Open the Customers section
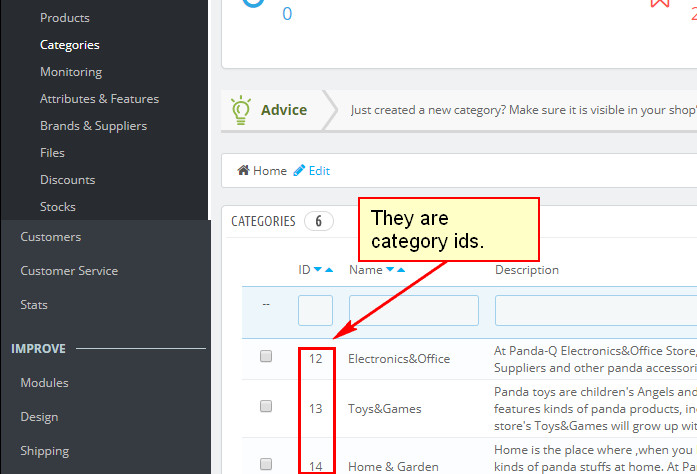 (51, 237)
